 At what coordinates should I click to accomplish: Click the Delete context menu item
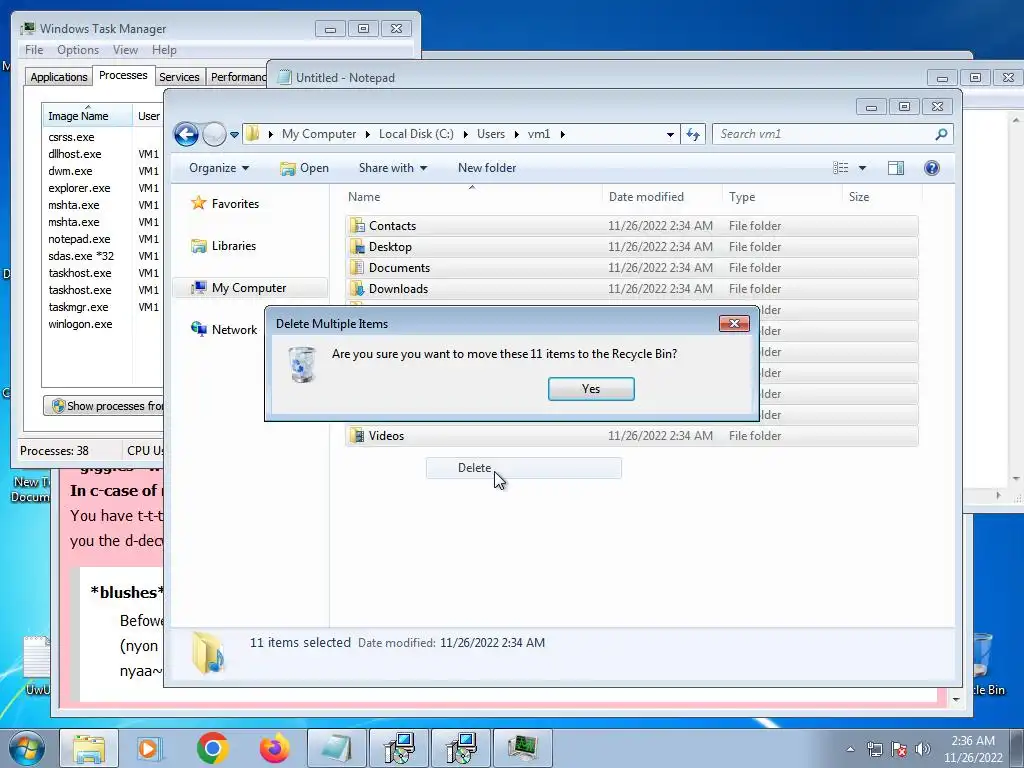(524, 468)
